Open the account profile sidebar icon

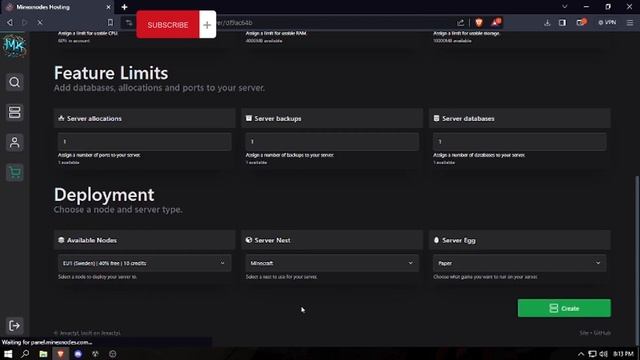pyautogui.click(x=15, y=142)
